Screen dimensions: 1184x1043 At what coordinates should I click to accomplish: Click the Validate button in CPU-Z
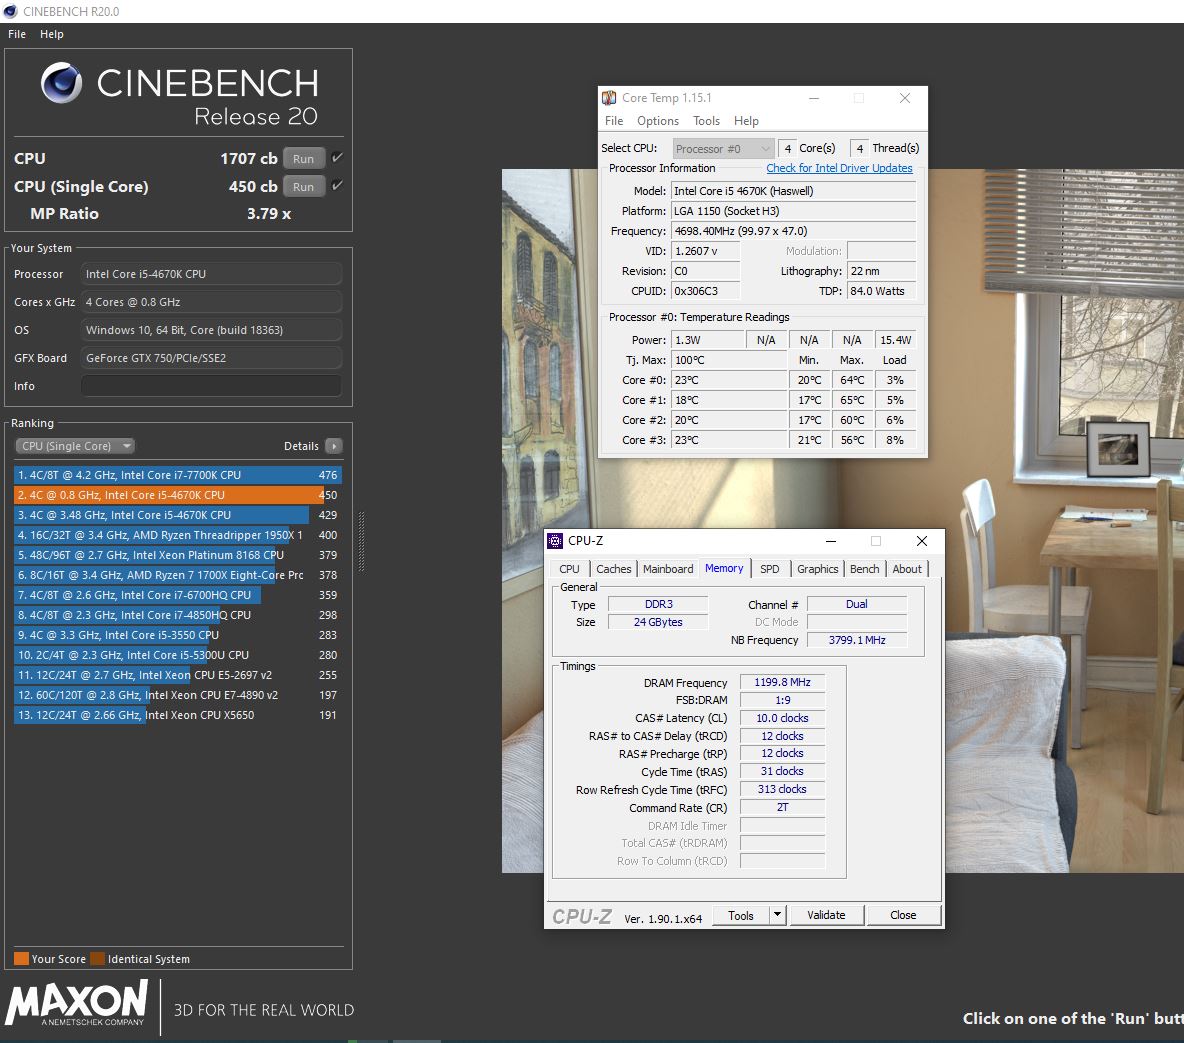click(x=826, y=915)
